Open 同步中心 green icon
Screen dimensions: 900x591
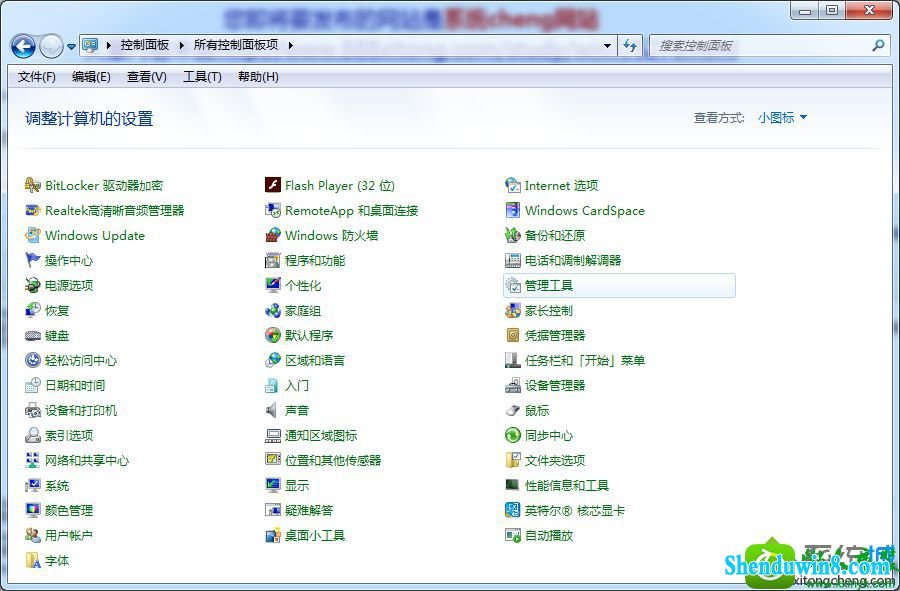pos(513,436)
